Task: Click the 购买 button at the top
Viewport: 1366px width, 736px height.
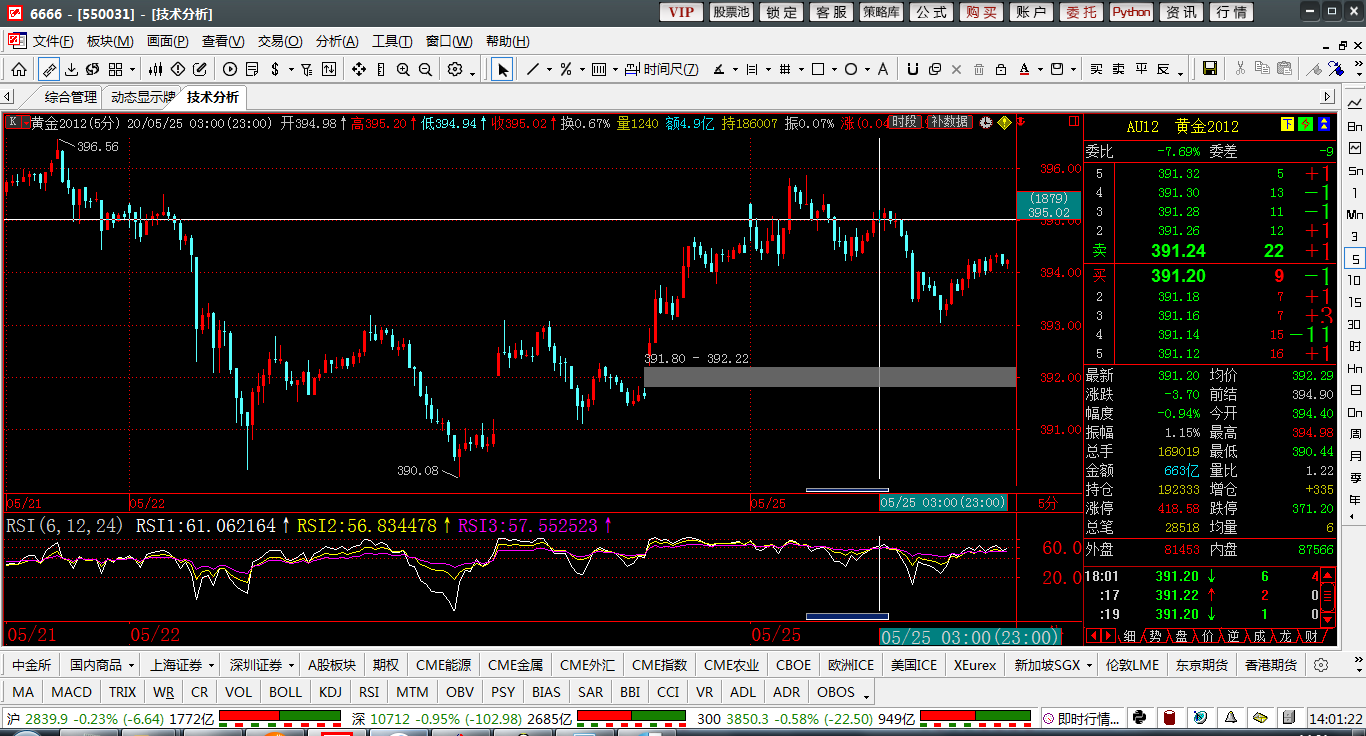Action: coord(981,12)
